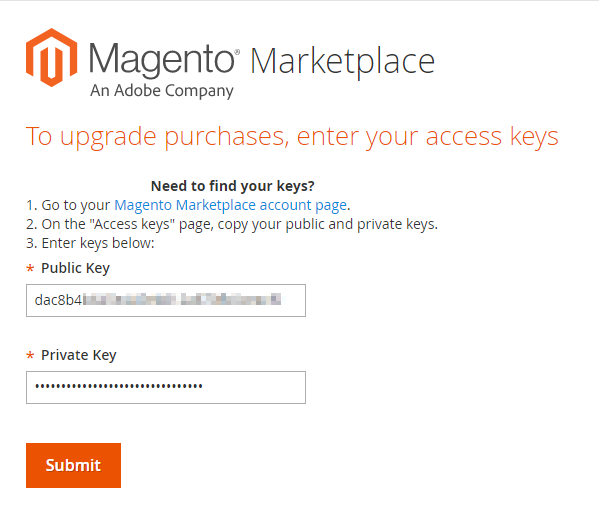The height and width of the screenshot is (521, 599).
Task: Click the orange Magento hexagon logo icon
Action: (52, 57)
